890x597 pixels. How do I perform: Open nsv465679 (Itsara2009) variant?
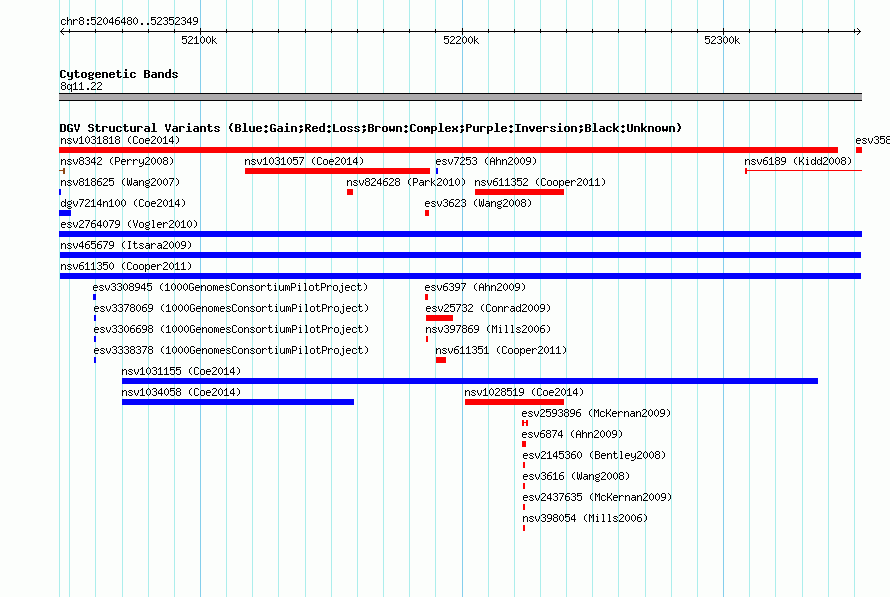(x=126, y=245)
